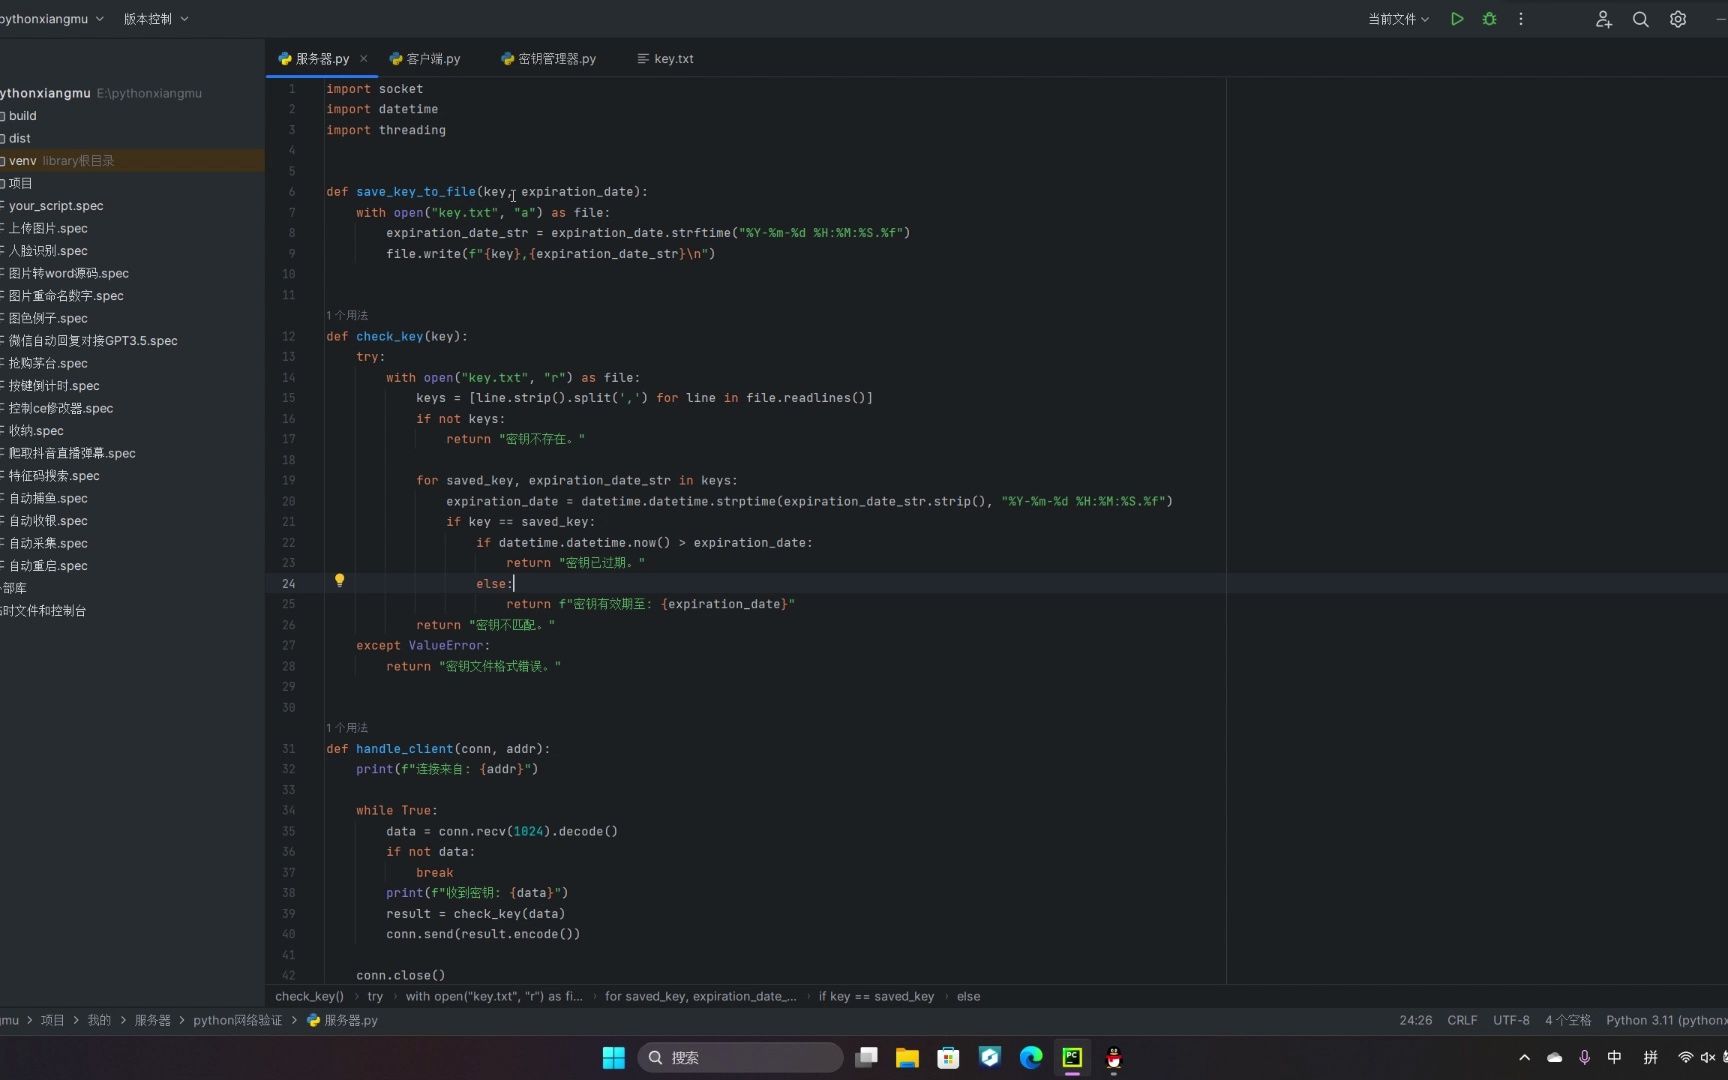The width and height of the screenshot is (1728, 1080).
Task: Open cursor position 24:26 go-to-line widget
Action: [x=1415, y=1020]
